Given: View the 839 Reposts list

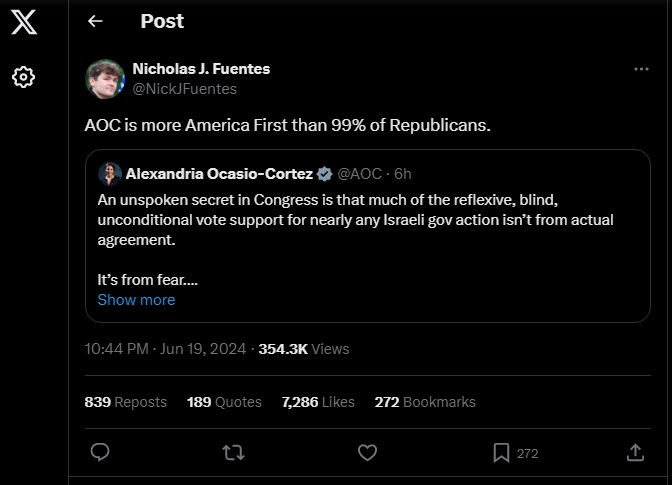Looking at the screenshot, I should point(126,402).
